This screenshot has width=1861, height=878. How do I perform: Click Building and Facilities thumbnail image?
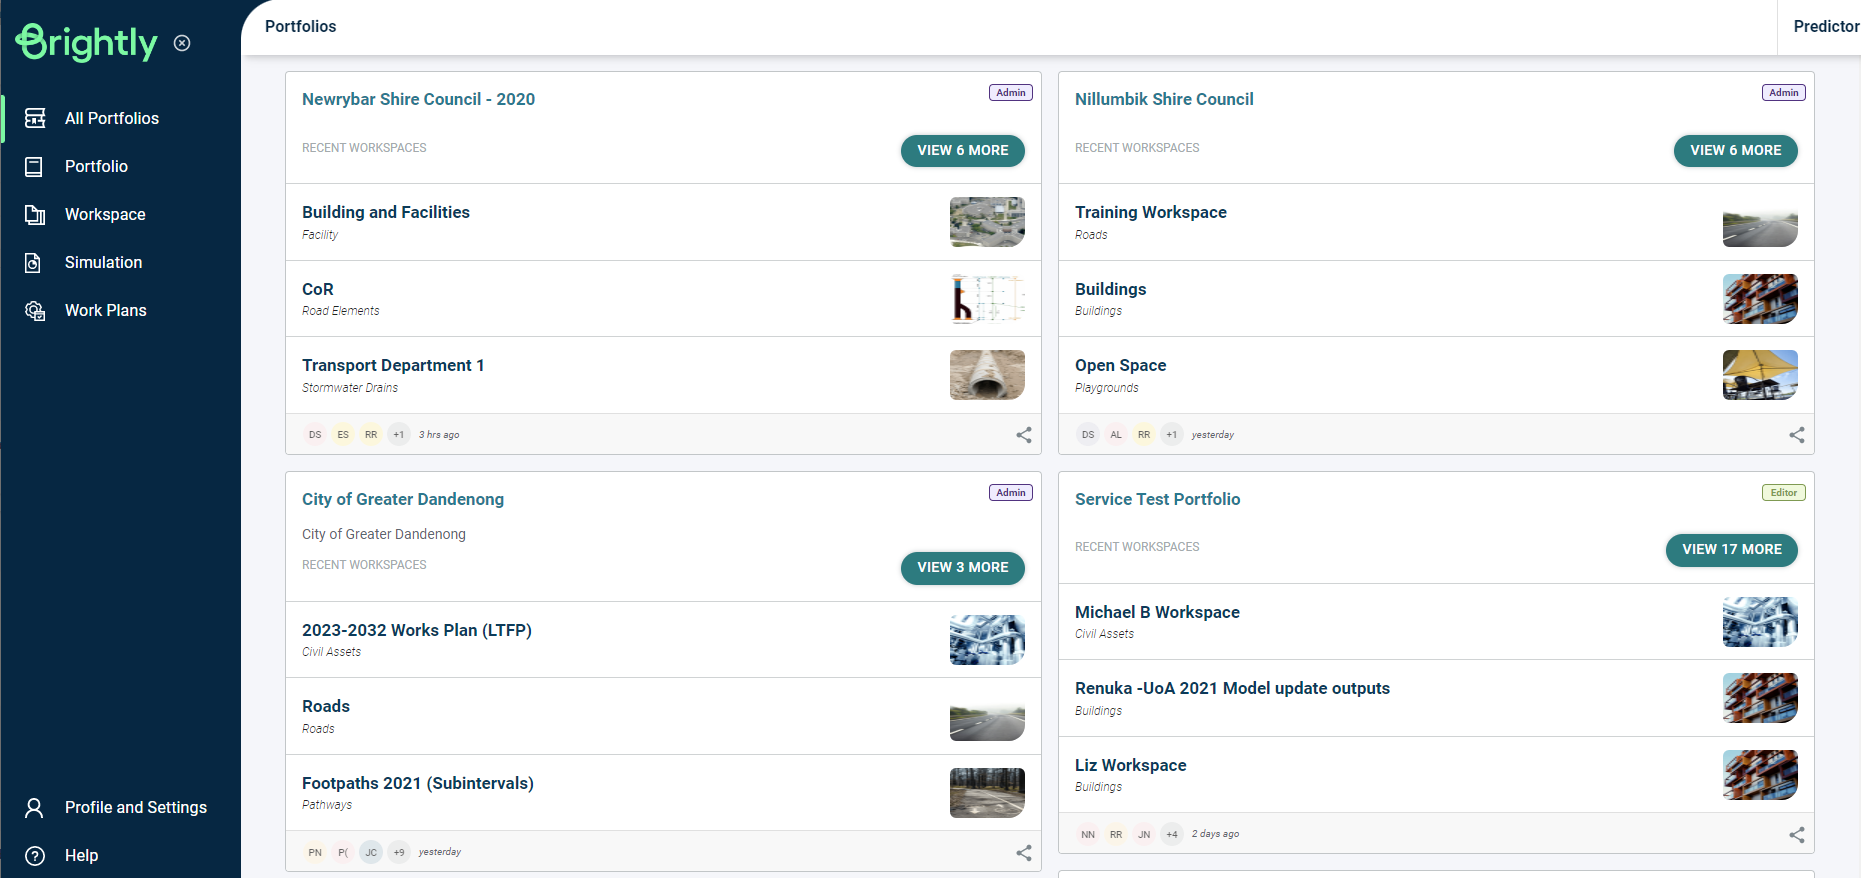coord(987,222)
